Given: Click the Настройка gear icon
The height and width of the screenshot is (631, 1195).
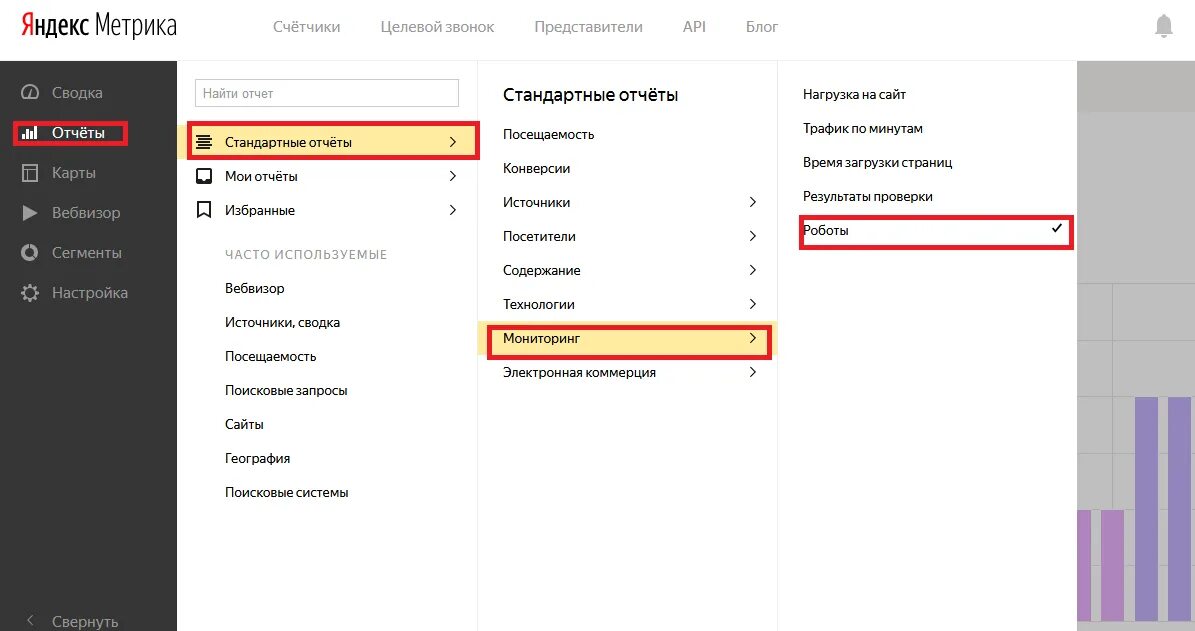Looking at the screenshot, I should pos(30,293).
